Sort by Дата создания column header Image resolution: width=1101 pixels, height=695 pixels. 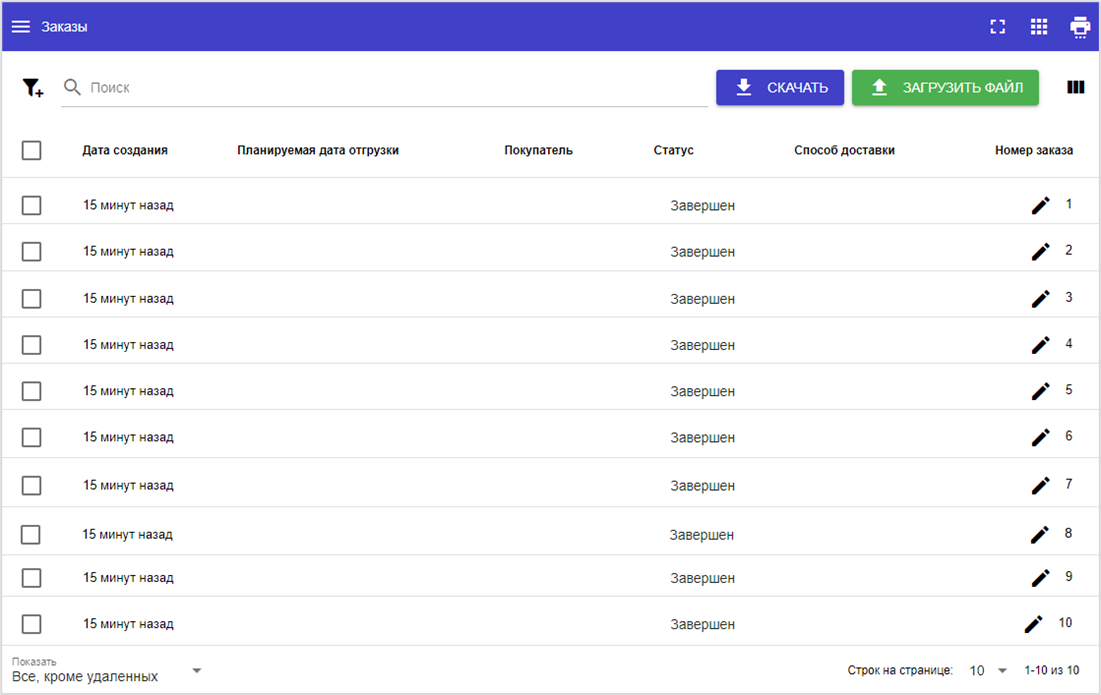125,150
